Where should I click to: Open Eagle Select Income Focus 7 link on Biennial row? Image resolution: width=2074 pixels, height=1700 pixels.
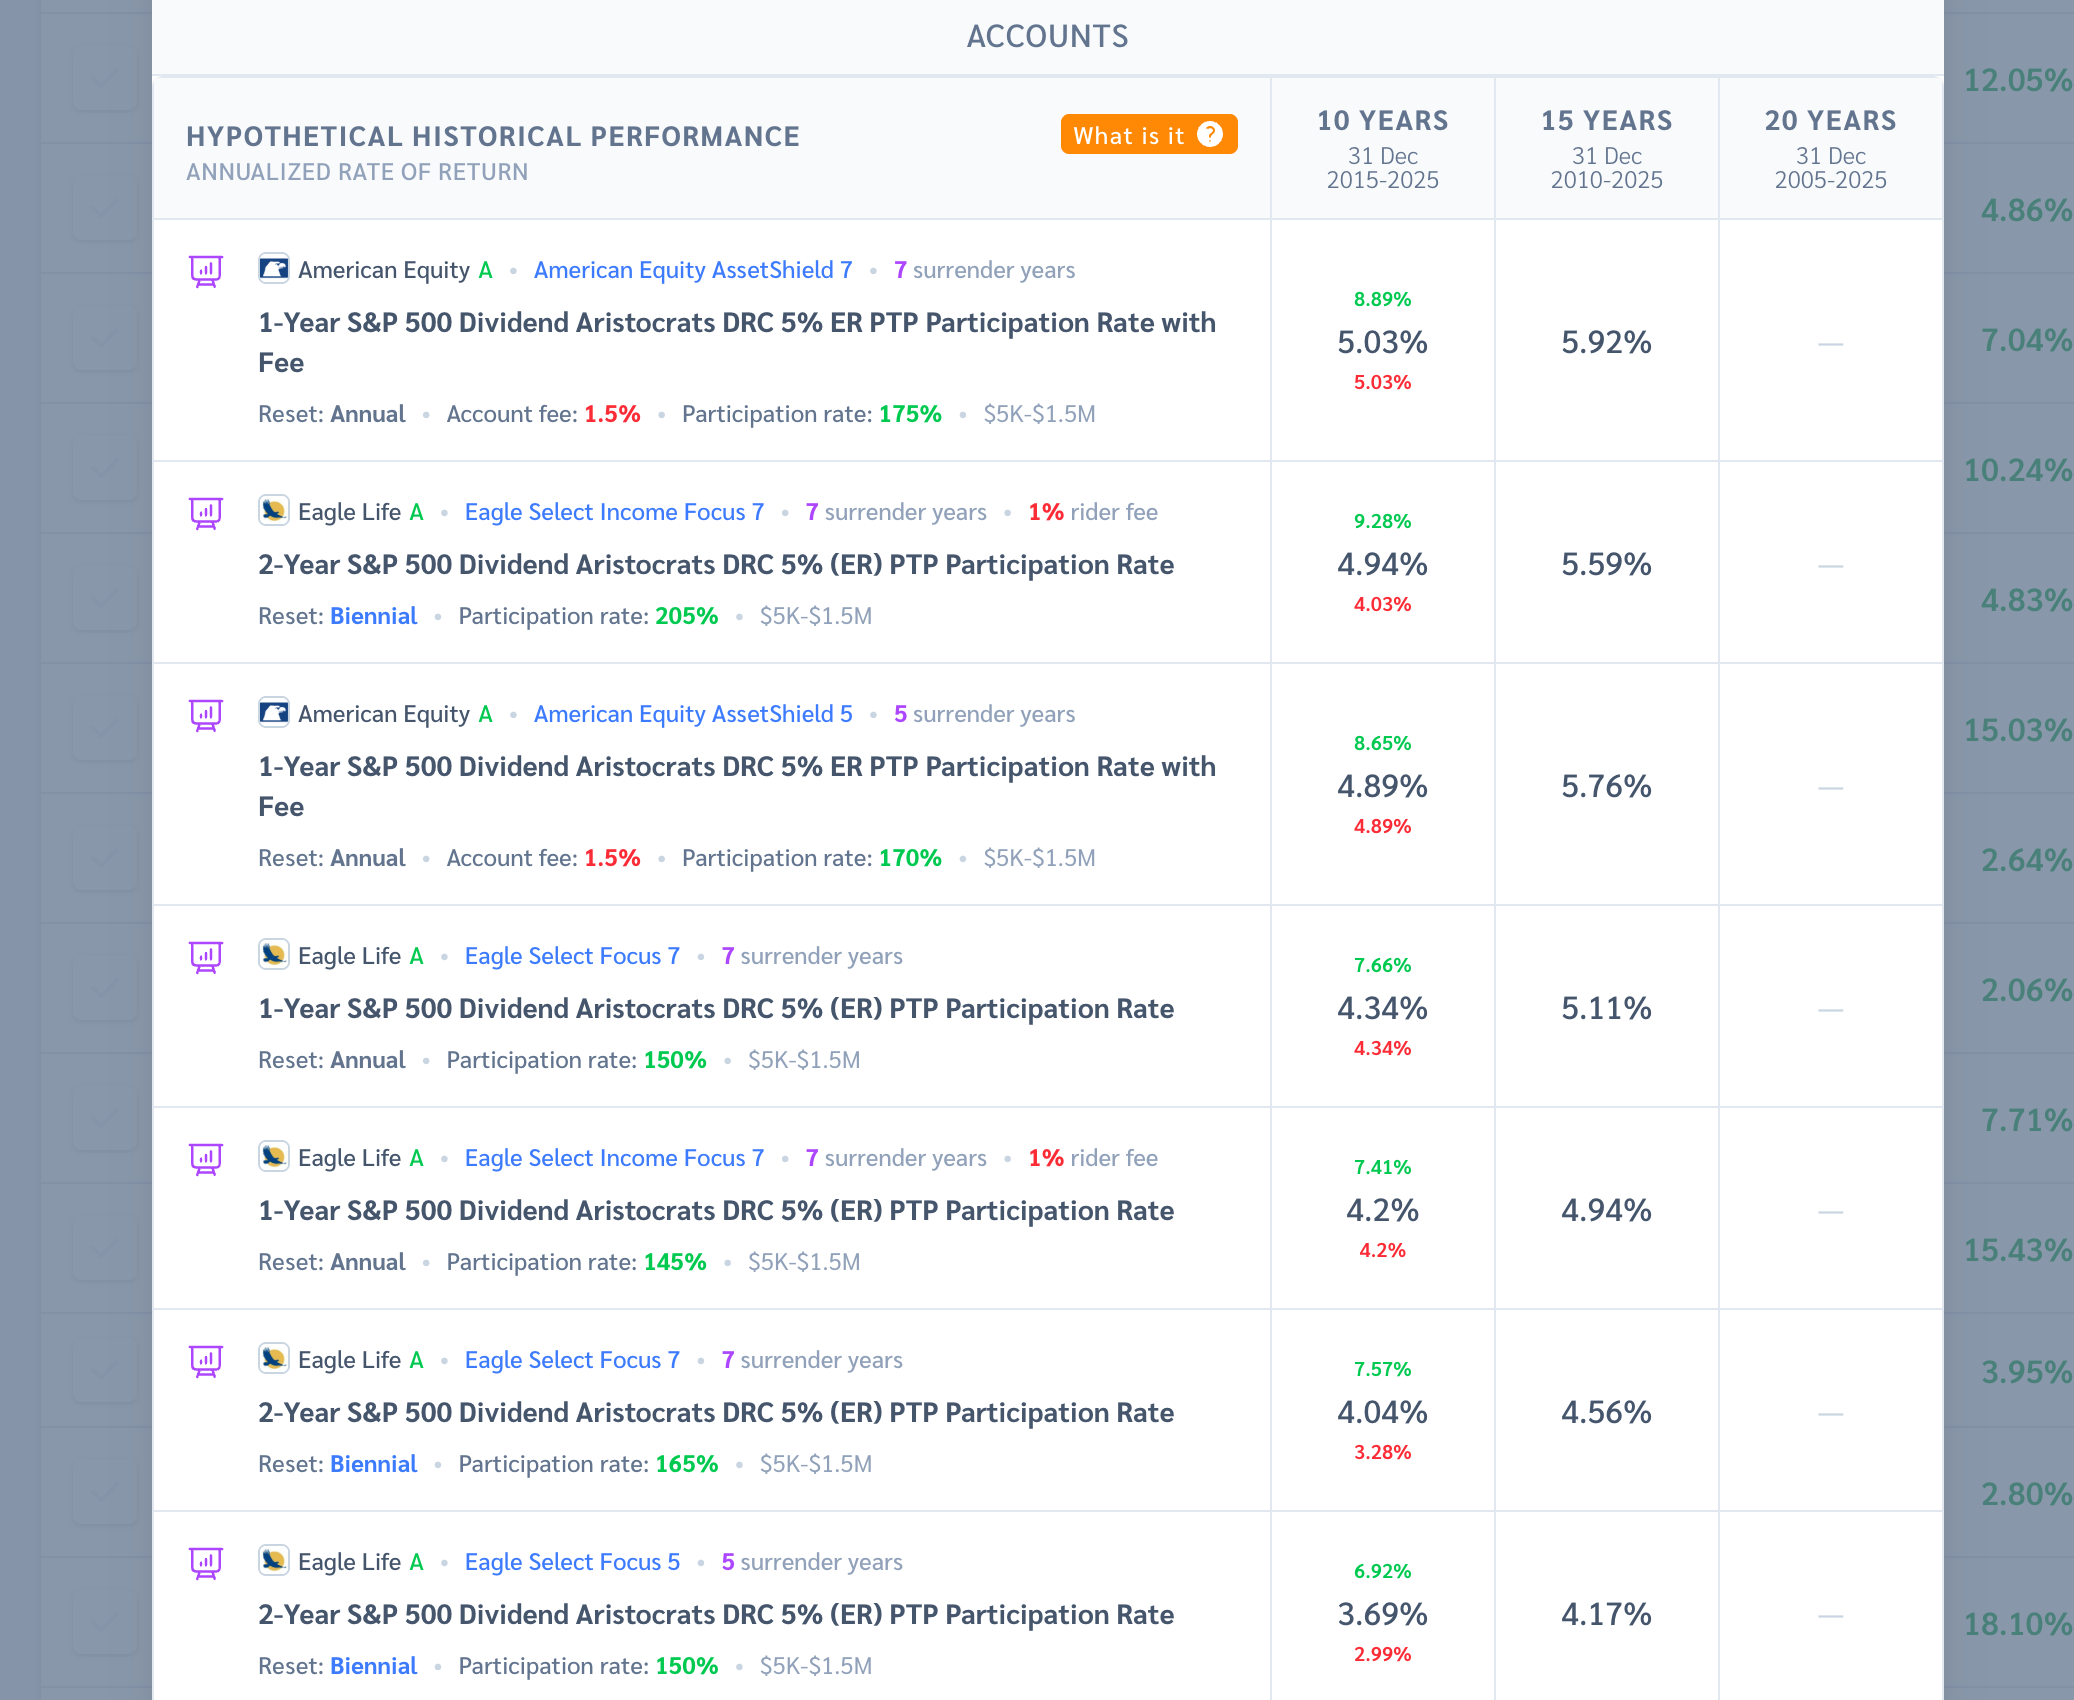(614, 512)
